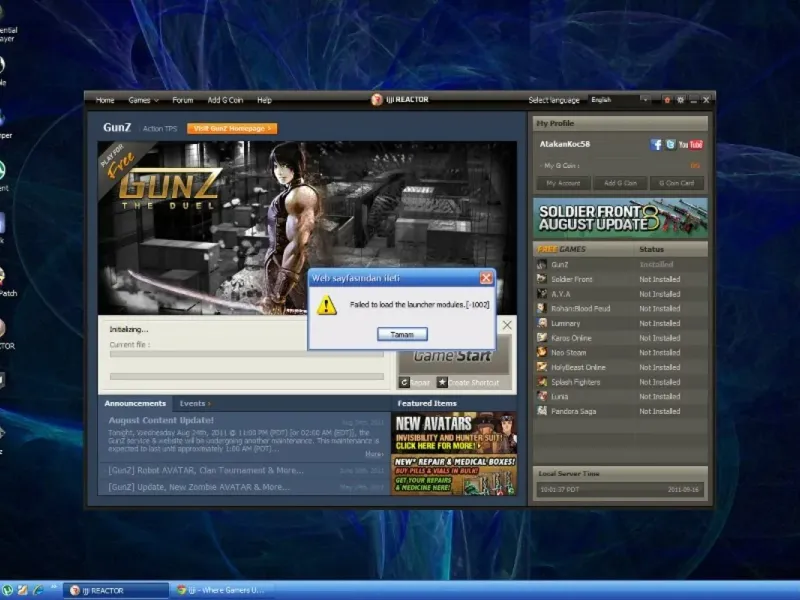Click the red home icon in title bar
Screen dimensions: 800x600
pyautogui.click(x=667, y=100)
